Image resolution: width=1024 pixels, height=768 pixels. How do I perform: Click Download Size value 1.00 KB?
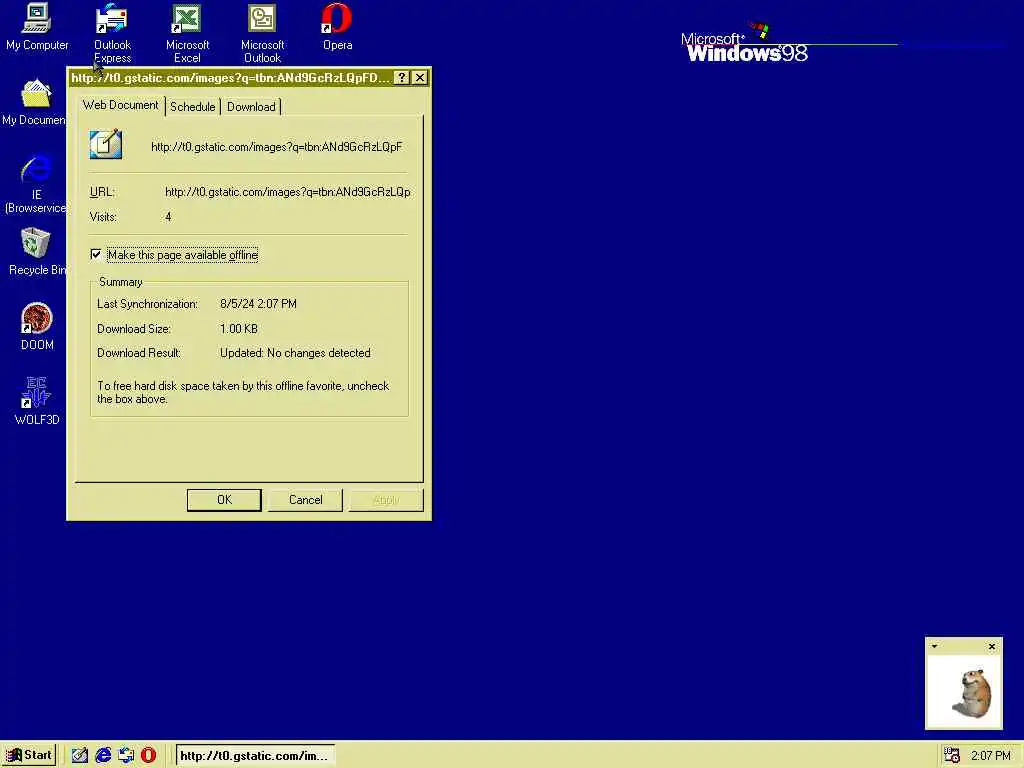tap(238, 328)
